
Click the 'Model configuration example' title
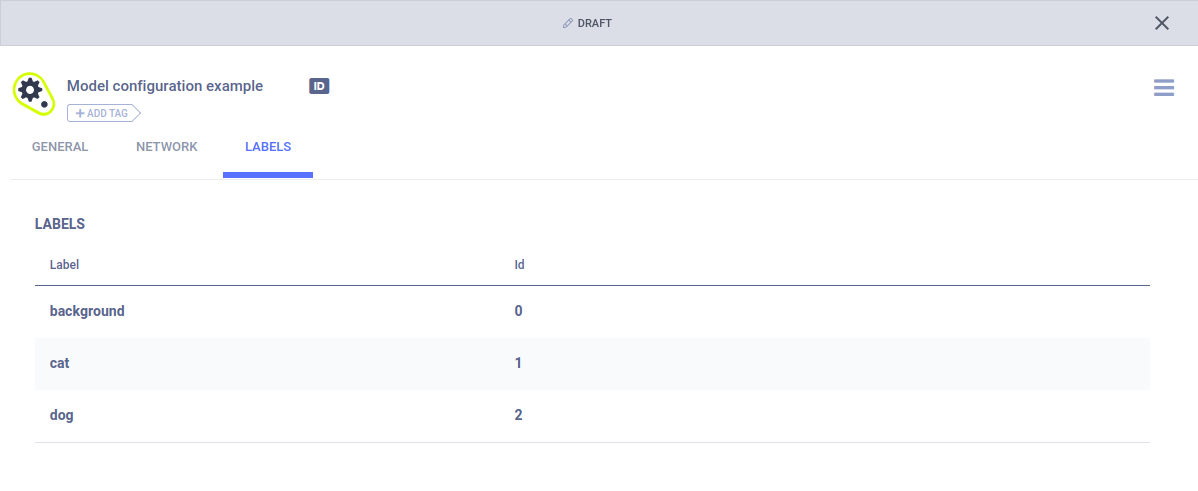[165, 86]
